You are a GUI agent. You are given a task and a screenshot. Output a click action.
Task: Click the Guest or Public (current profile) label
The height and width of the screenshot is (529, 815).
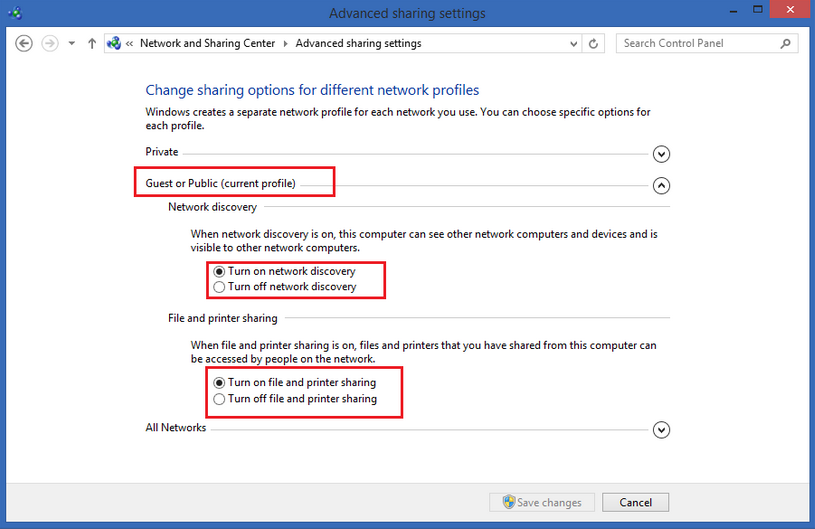[220, 183]
